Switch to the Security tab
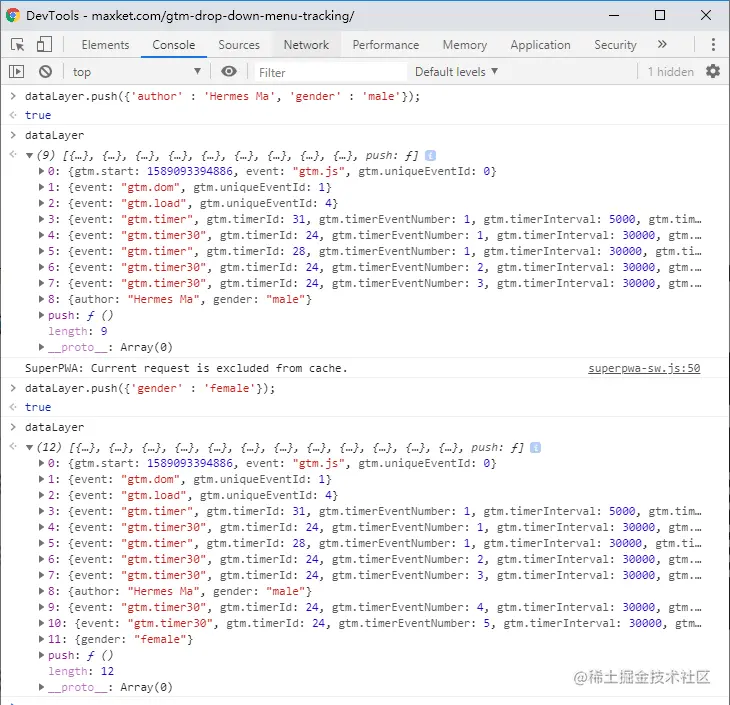This screenshot has height=705, width=730. (x=615, y=45)
